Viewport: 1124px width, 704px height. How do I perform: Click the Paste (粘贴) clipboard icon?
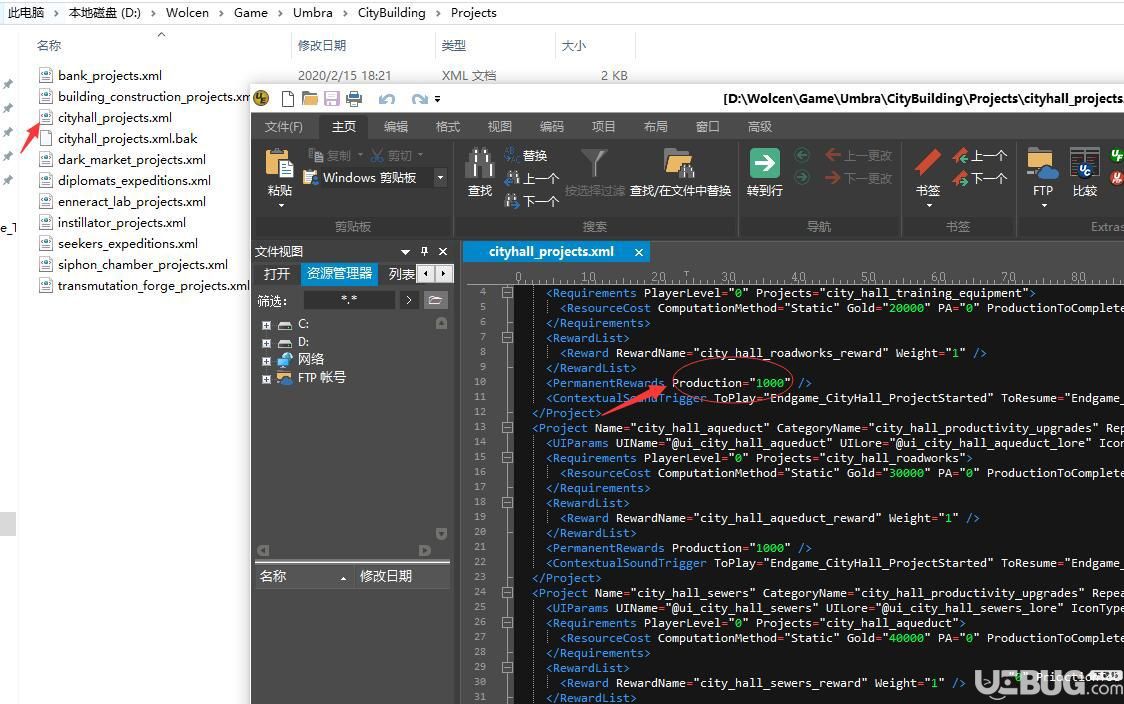point(280,163)
